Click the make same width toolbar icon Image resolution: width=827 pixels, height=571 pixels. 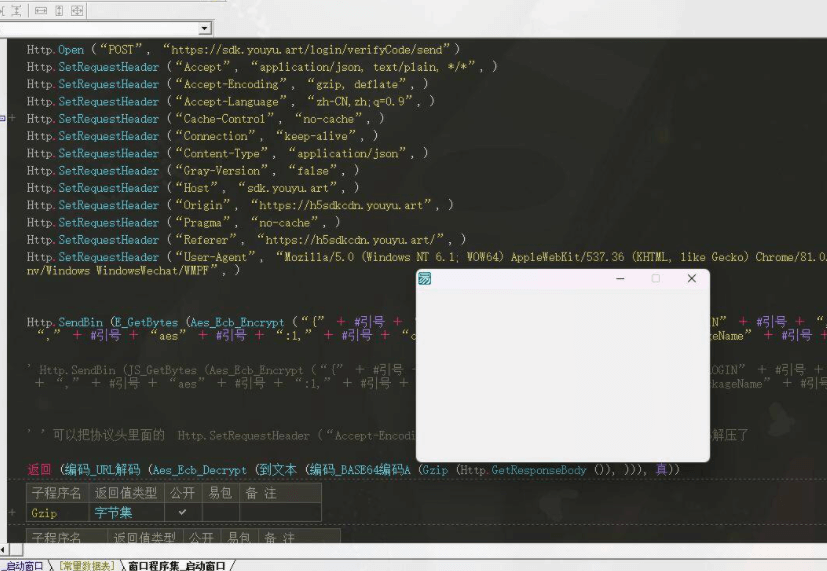pyautogui.click(x=41, y=11)
